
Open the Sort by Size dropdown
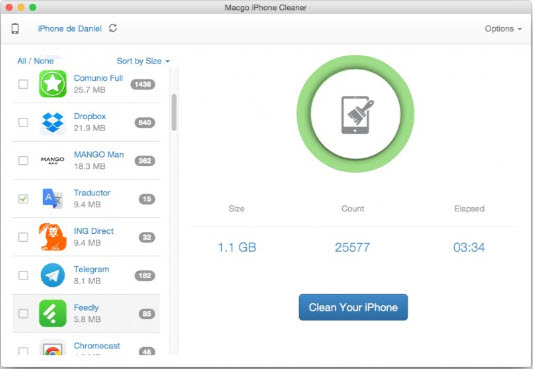143,61
